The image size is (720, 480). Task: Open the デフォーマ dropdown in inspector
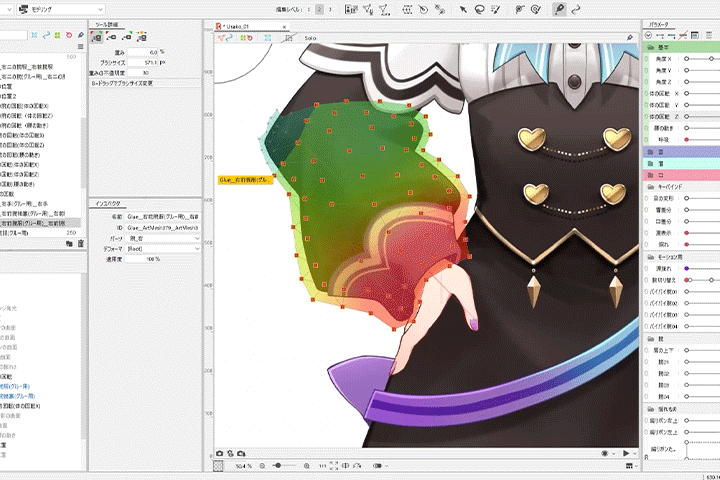pos(163,248)
